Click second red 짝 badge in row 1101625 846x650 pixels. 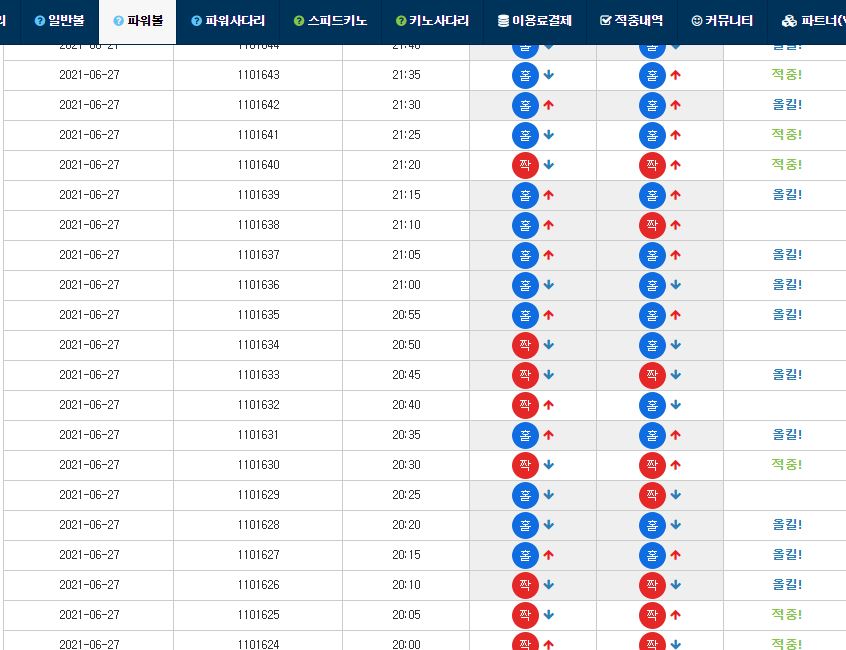[652, 615]
